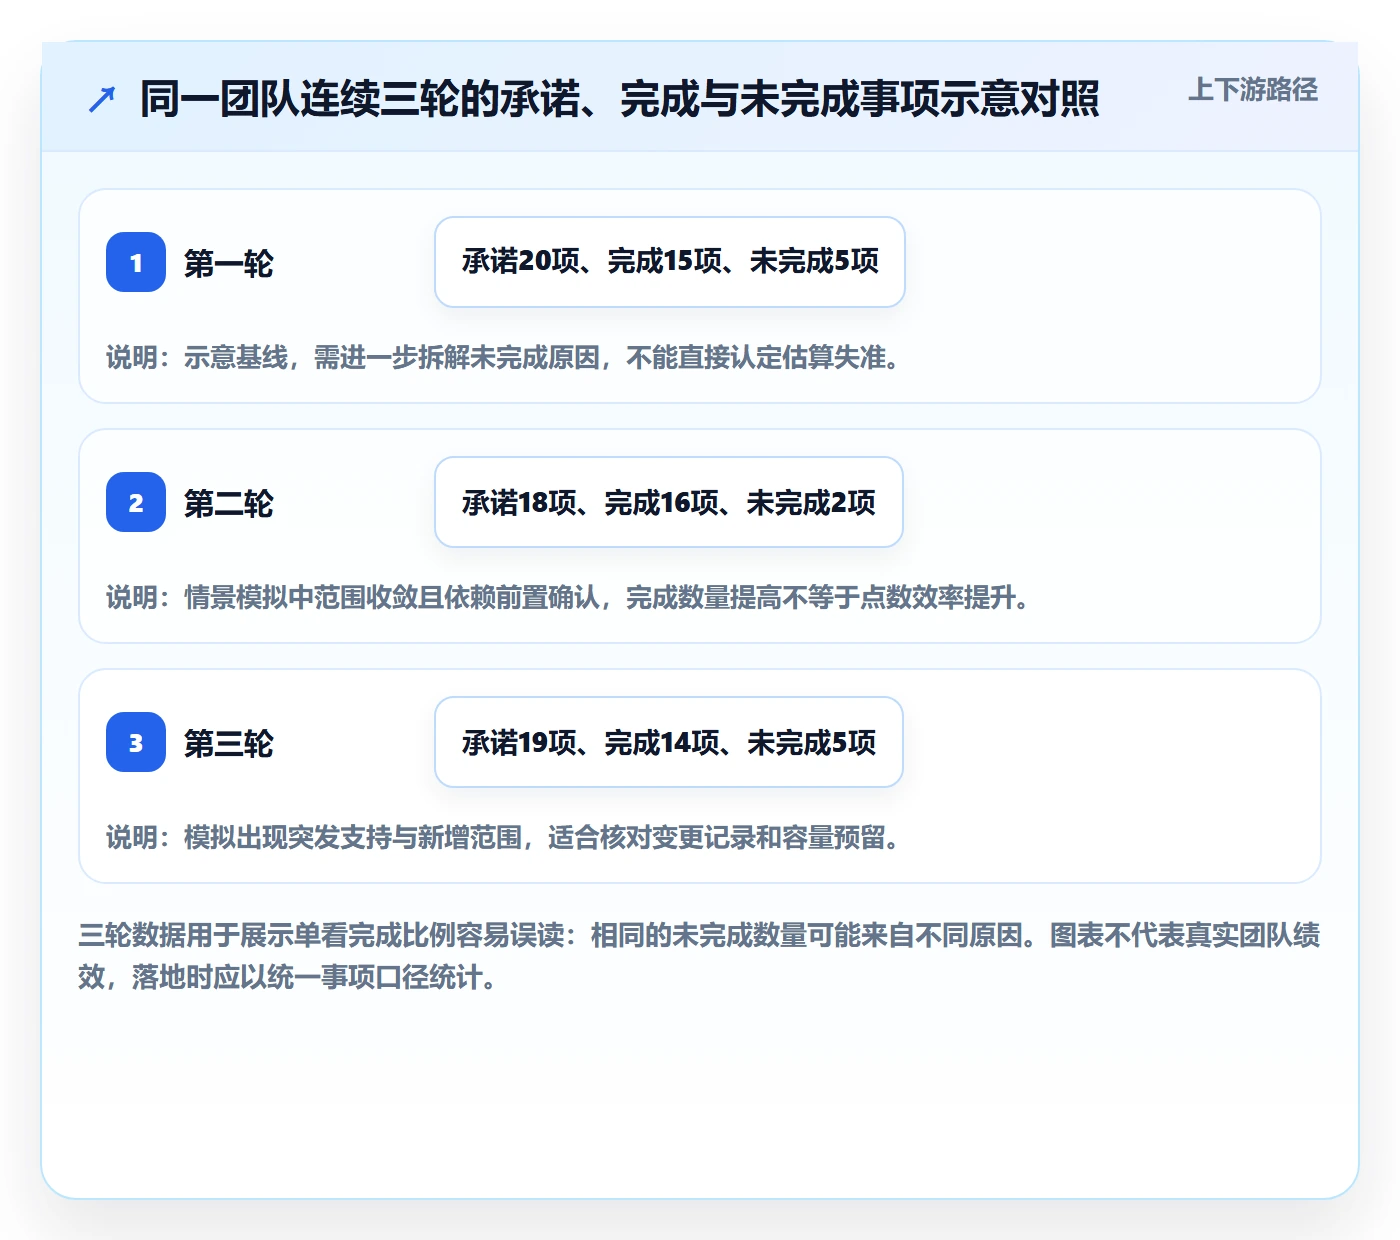Click the title 同一团队连续三轮的承诺
1400x1240 pixels.
click(620, 100)
